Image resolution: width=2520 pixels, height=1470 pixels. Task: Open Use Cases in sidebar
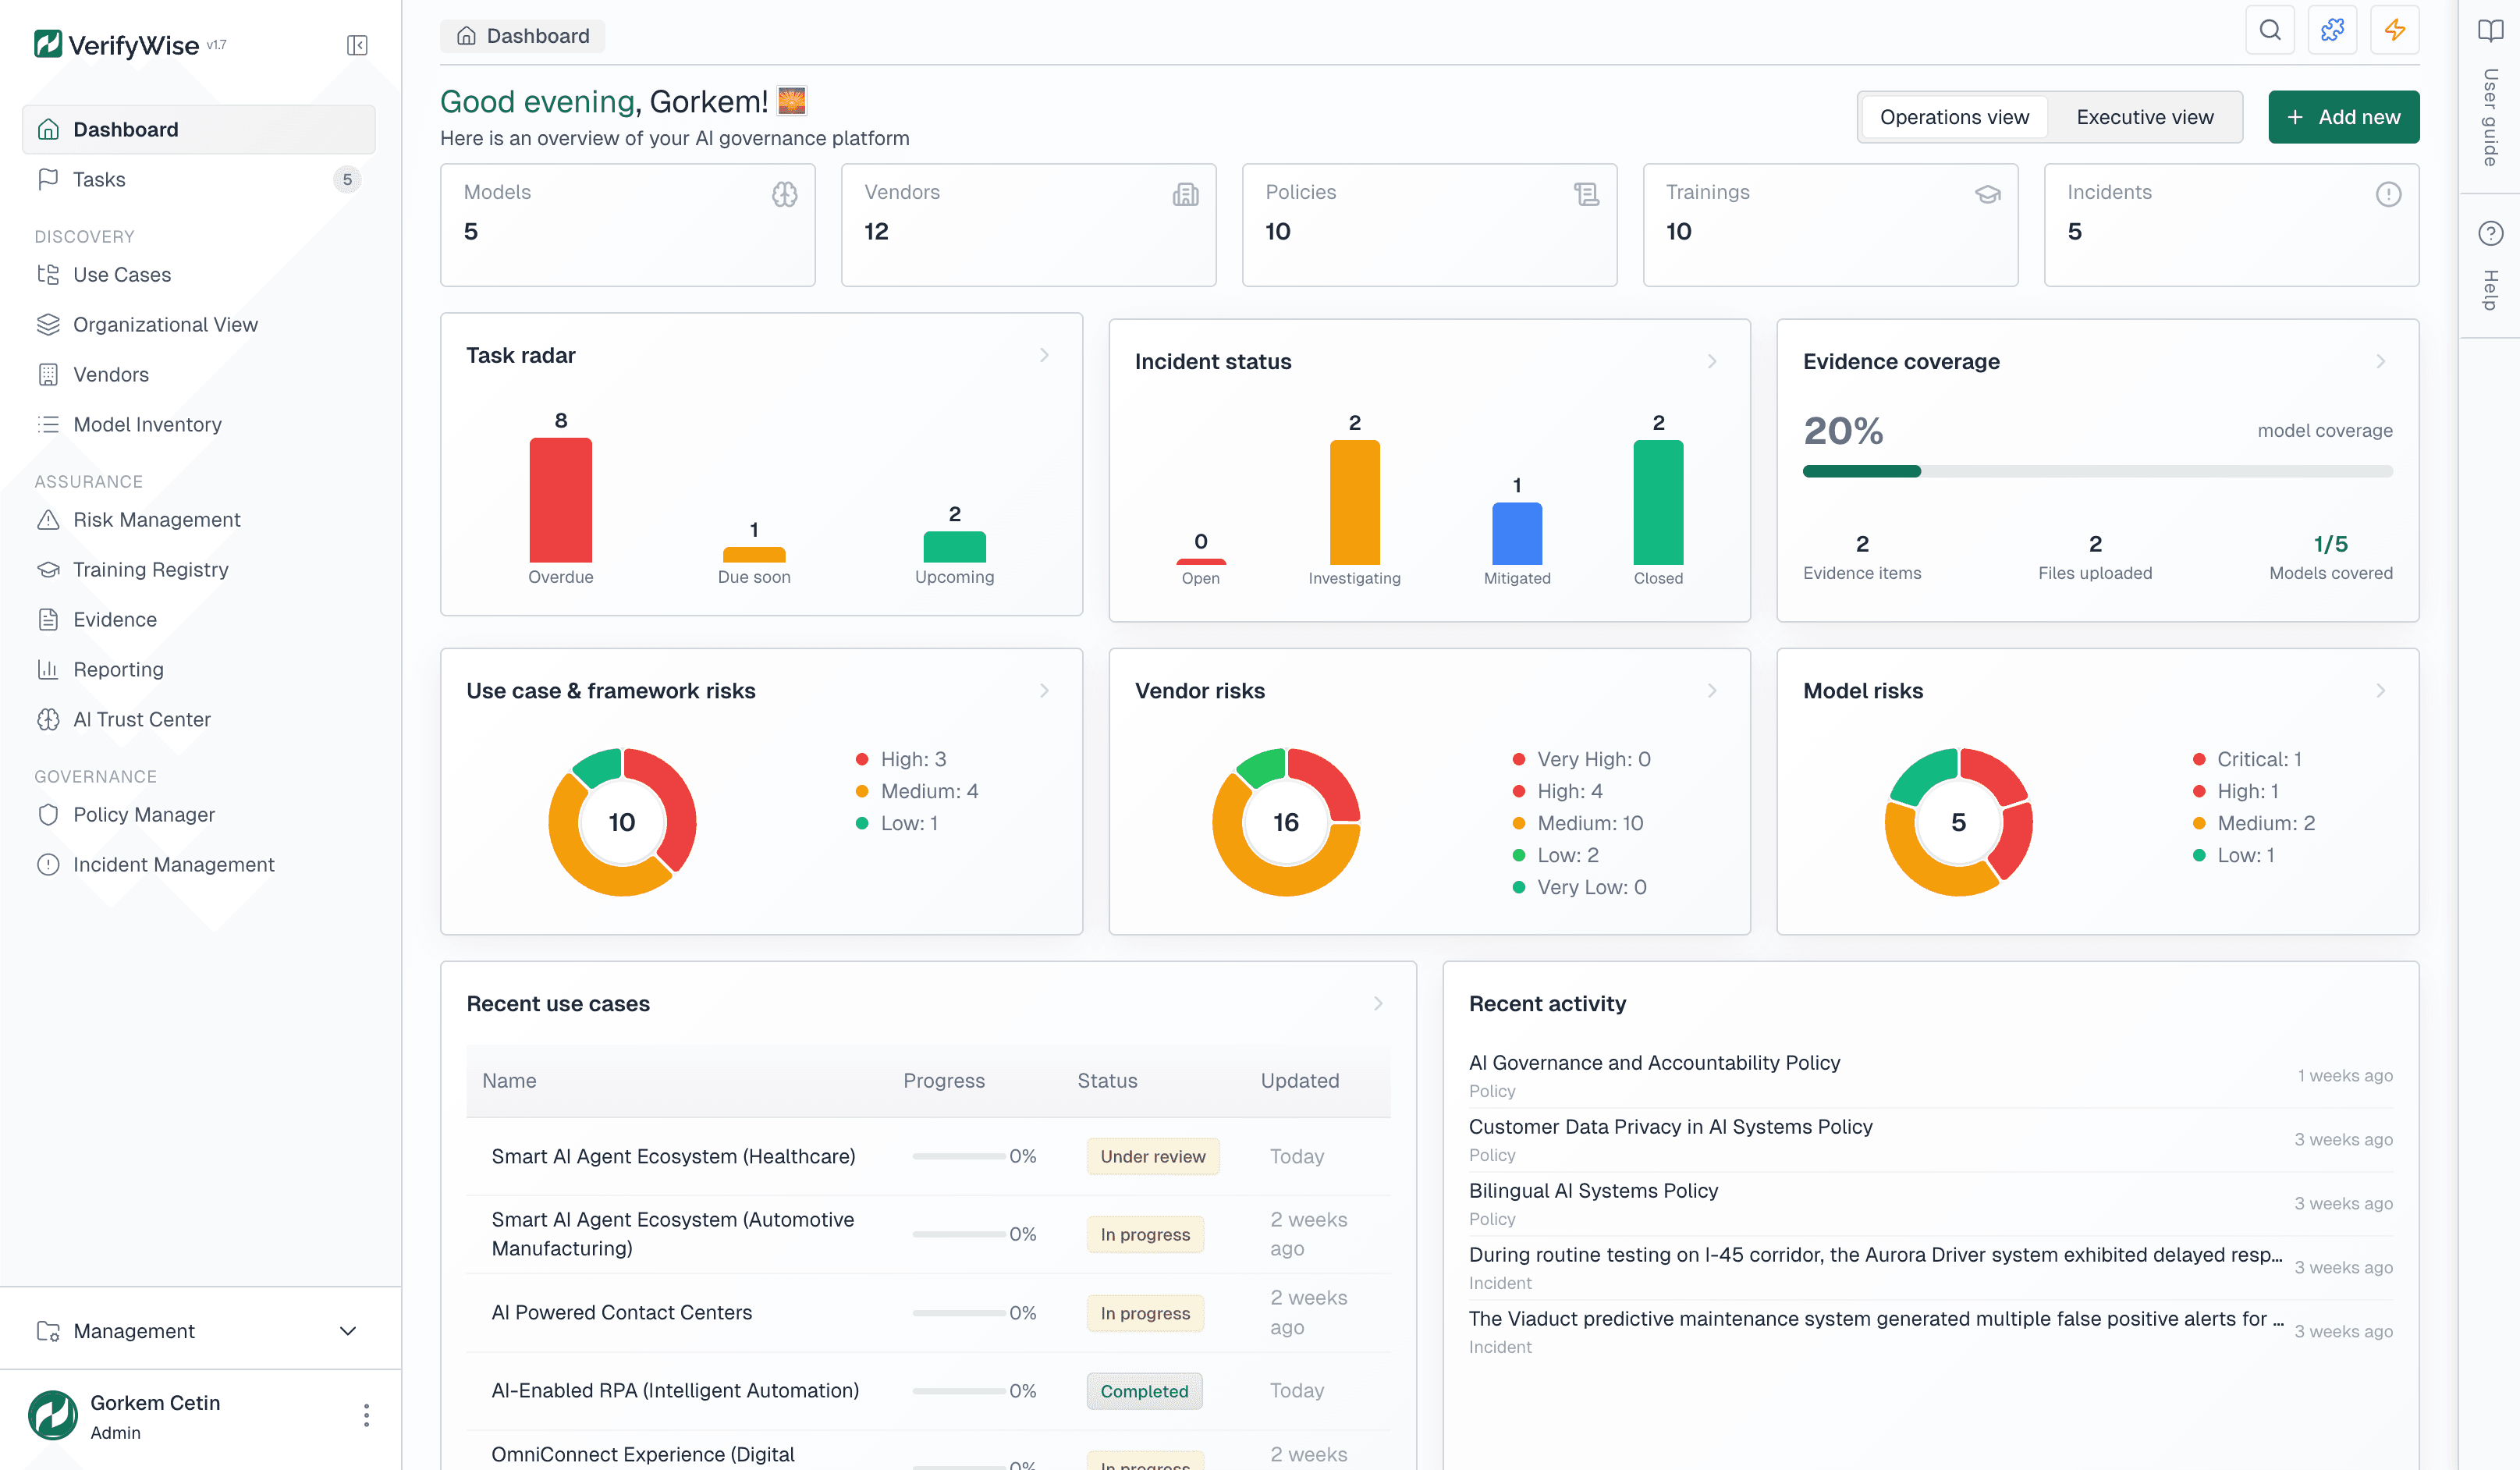(199, 274)
